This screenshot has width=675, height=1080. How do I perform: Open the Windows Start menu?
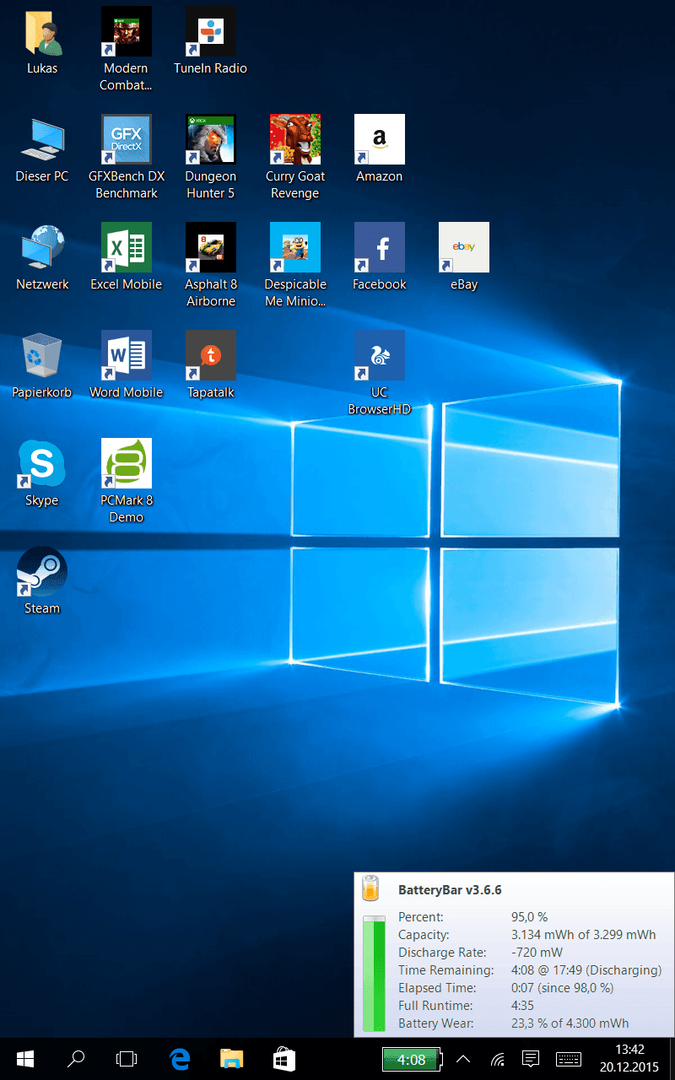click(25, 1059)
